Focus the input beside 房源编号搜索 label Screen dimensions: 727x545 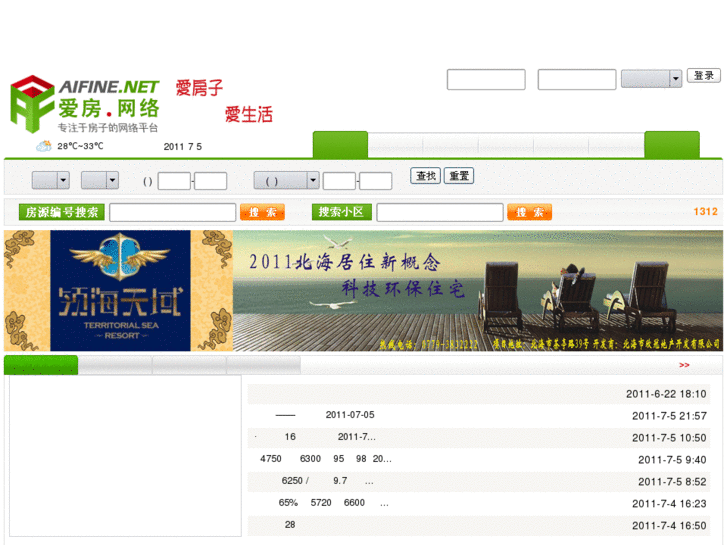(x=172, y=212)
